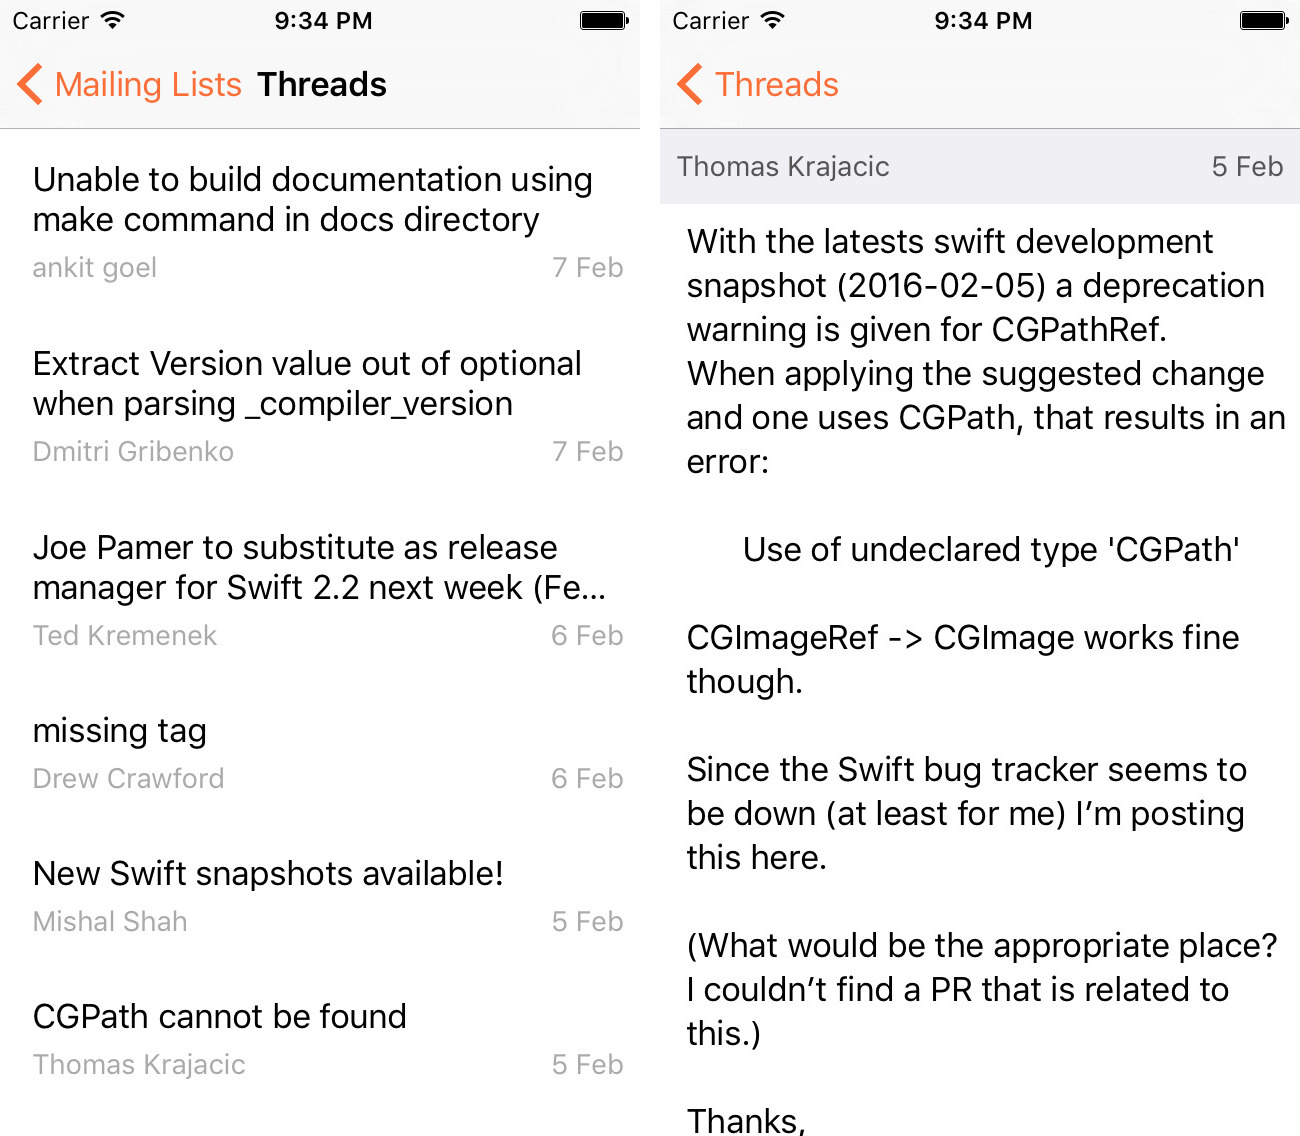Image resolution: width=1300 pixels, height=1136 pixels.
Task: Select the Joe Pamer release manager thread
Action: 319,568
